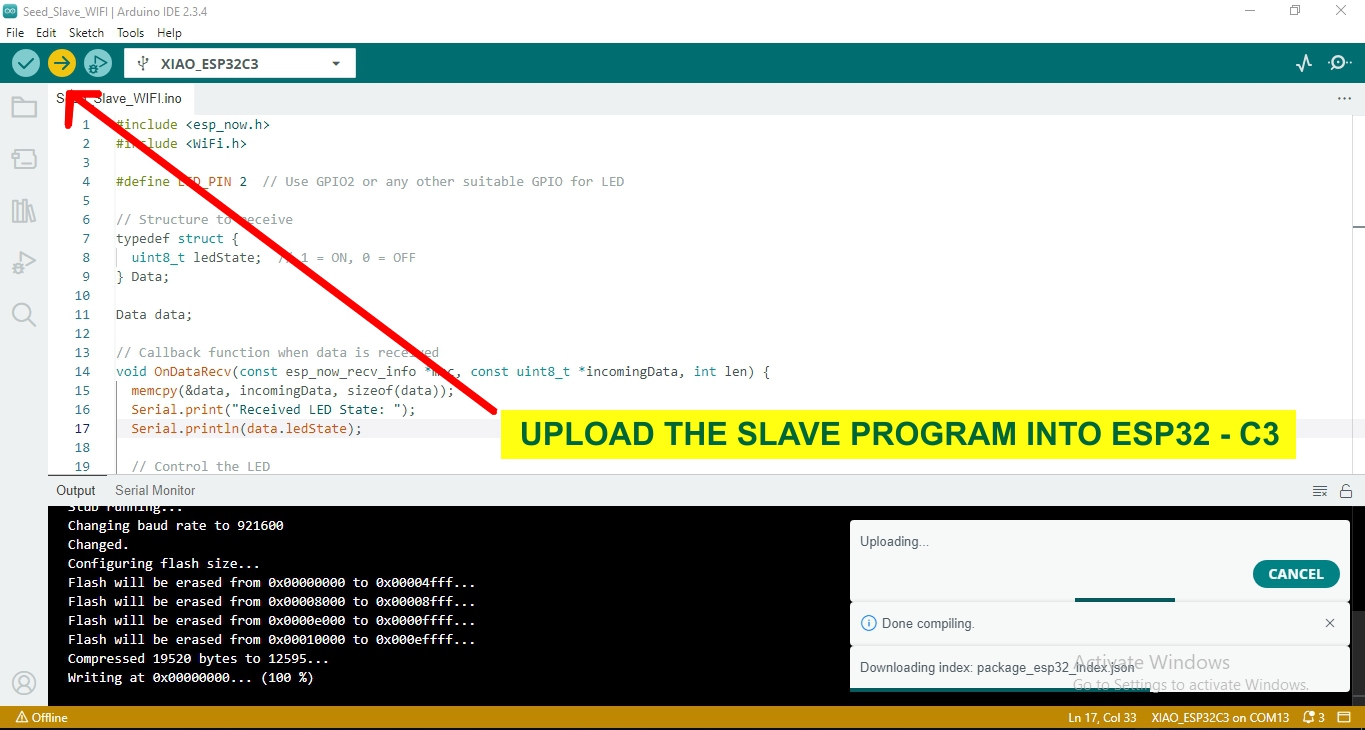Click the Ln 17, Col 33 cursor position
Viewport: 1365px width, 730px height.
[1102, 718]
